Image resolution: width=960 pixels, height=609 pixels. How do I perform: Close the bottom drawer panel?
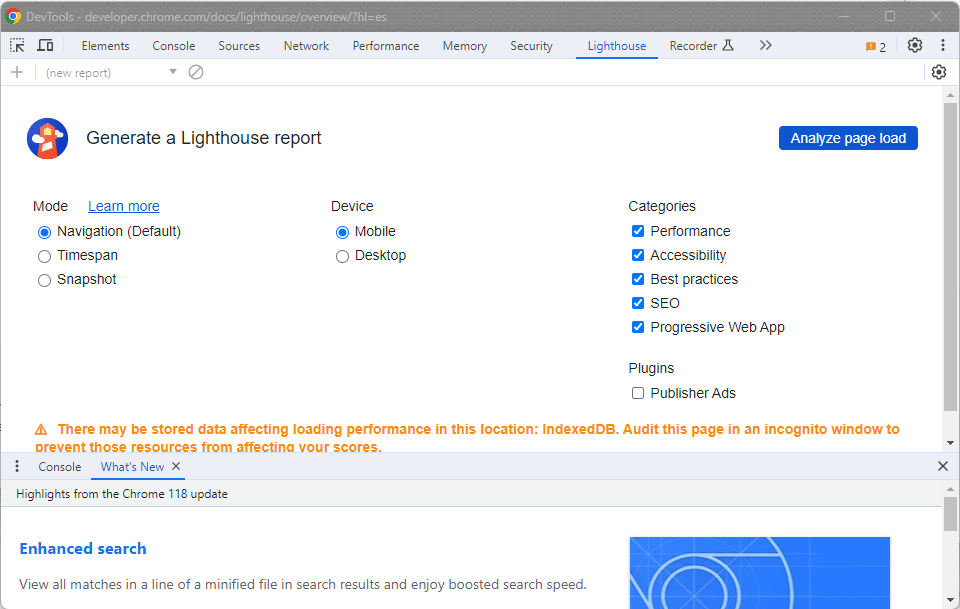(x=942, y=466)
